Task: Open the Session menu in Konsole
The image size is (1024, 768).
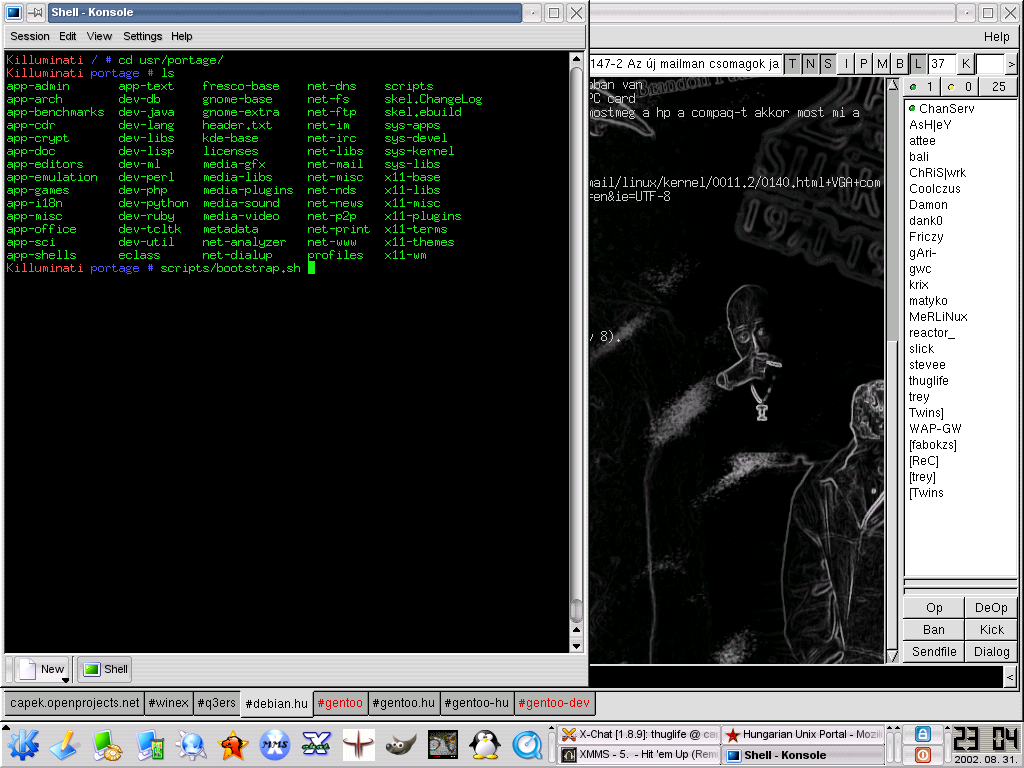Action: pos(29,36)
